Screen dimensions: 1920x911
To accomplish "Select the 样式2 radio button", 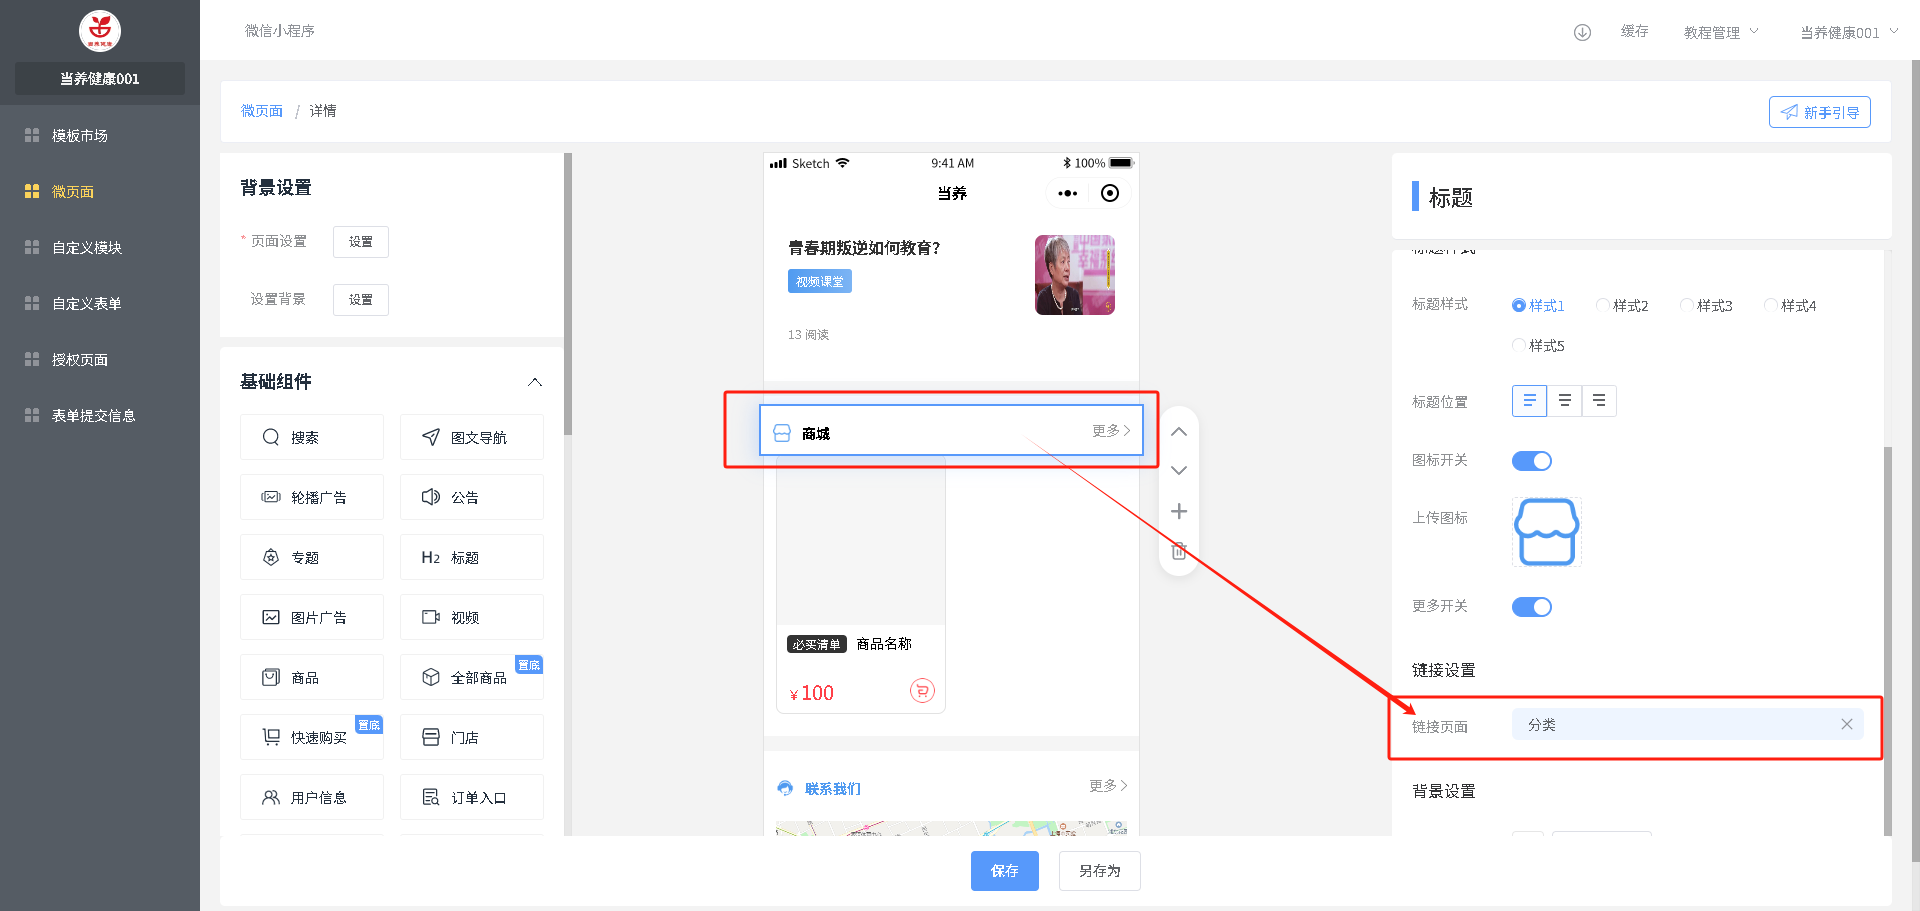I will tap(1603, 306).
